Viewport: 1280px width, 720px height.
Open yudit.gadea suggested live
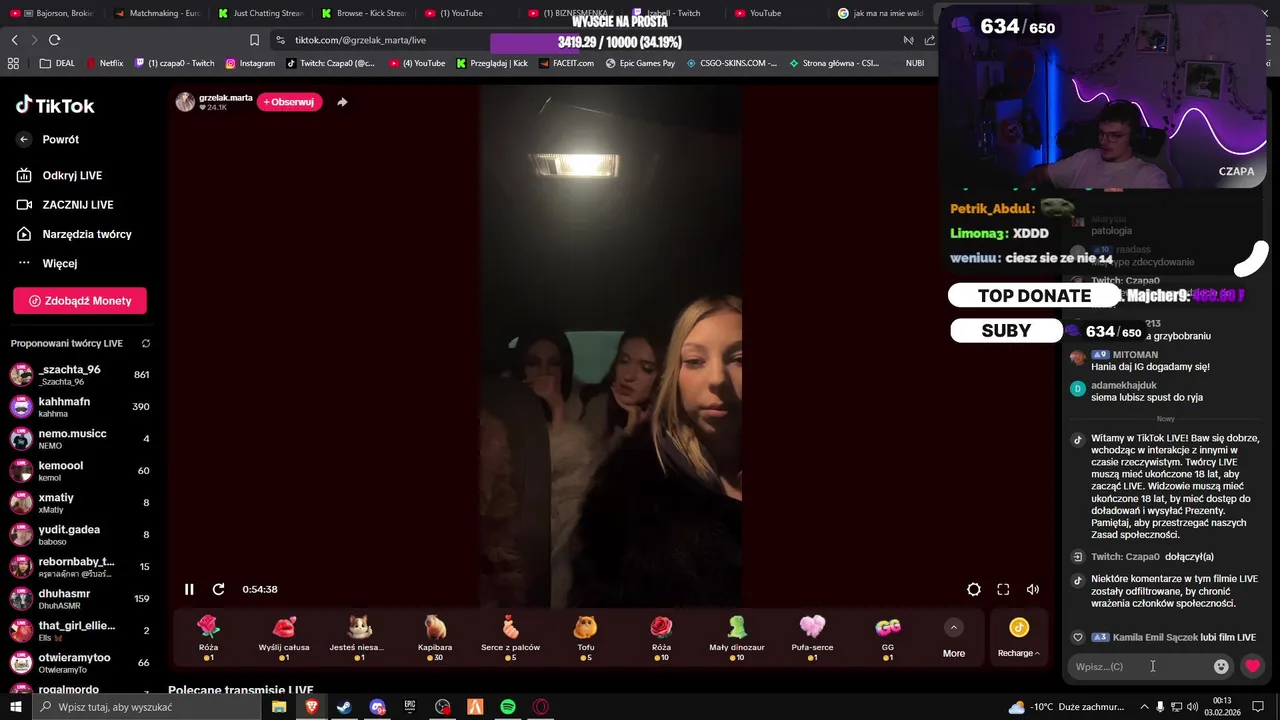click(80, 535)
